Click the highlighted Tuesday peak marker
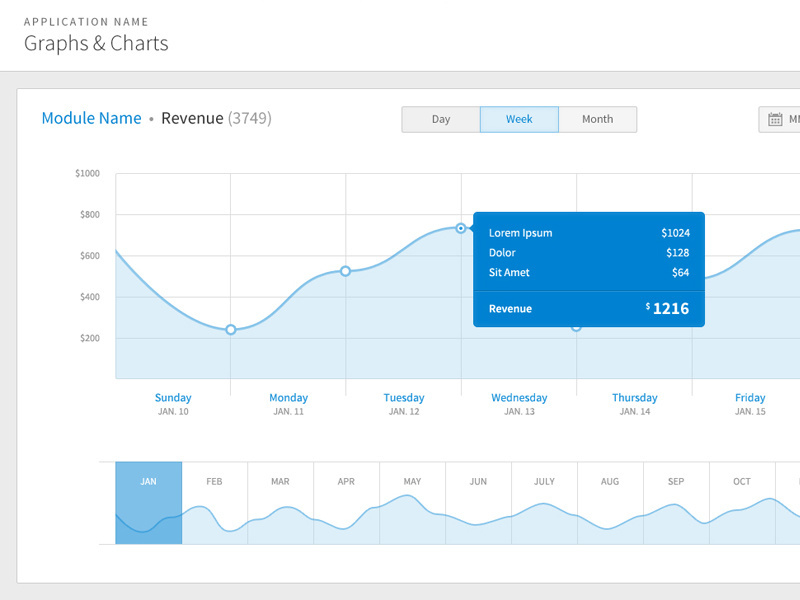800x600 pixels. [461, 228]
